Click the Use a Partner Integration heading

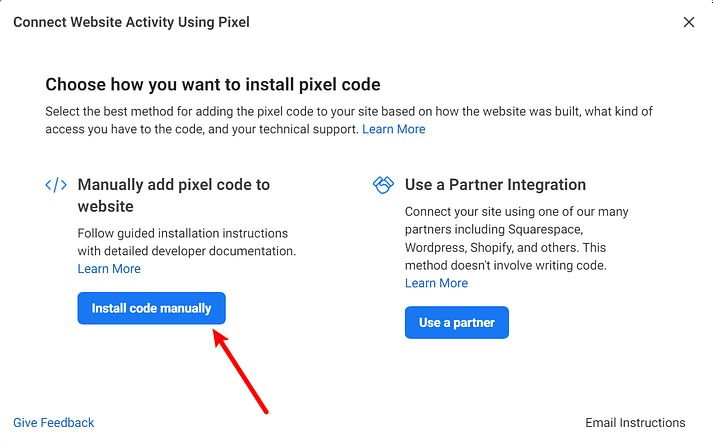(496, 185)
